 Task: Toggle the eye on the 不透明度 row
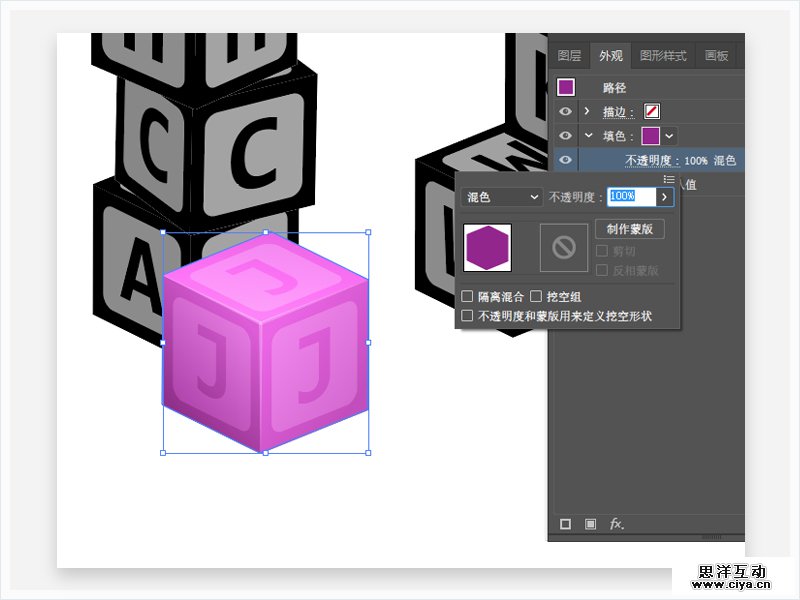coord(566,160)
